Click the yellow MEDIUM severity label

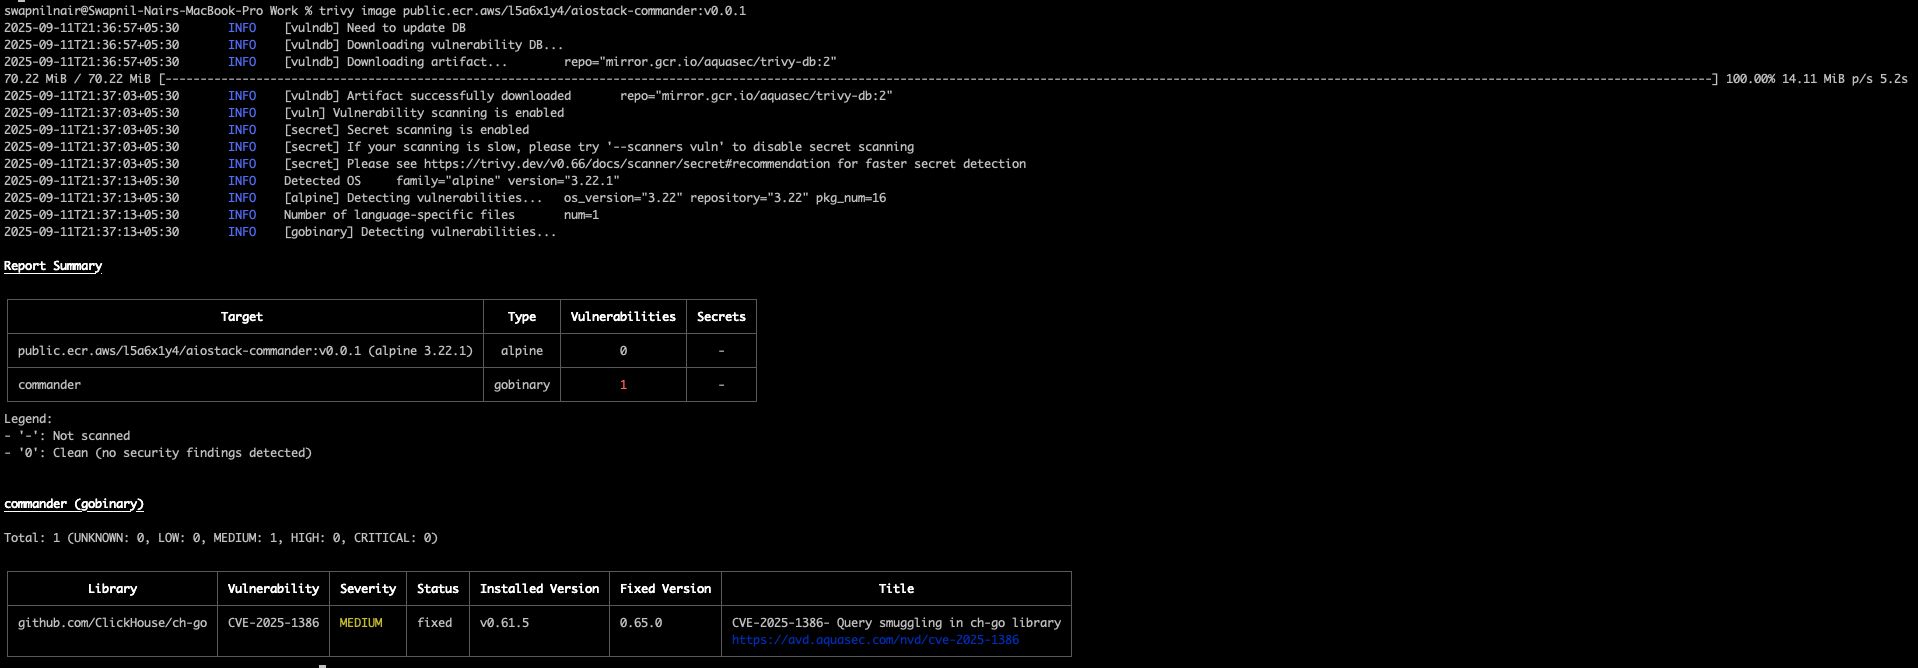pos(361,623)
